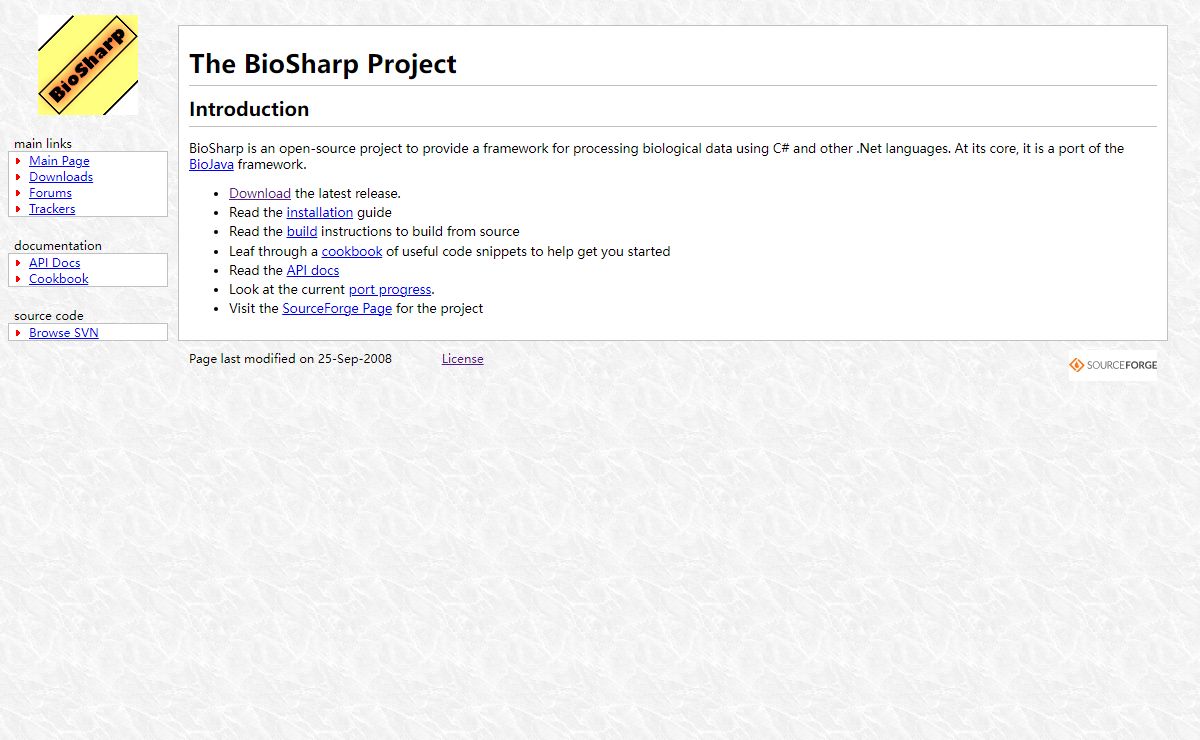The width and height of the screenshot is (1200, 740).
Task: Click red arrow bullet beside Browse SVN
Action: point(18,333)
